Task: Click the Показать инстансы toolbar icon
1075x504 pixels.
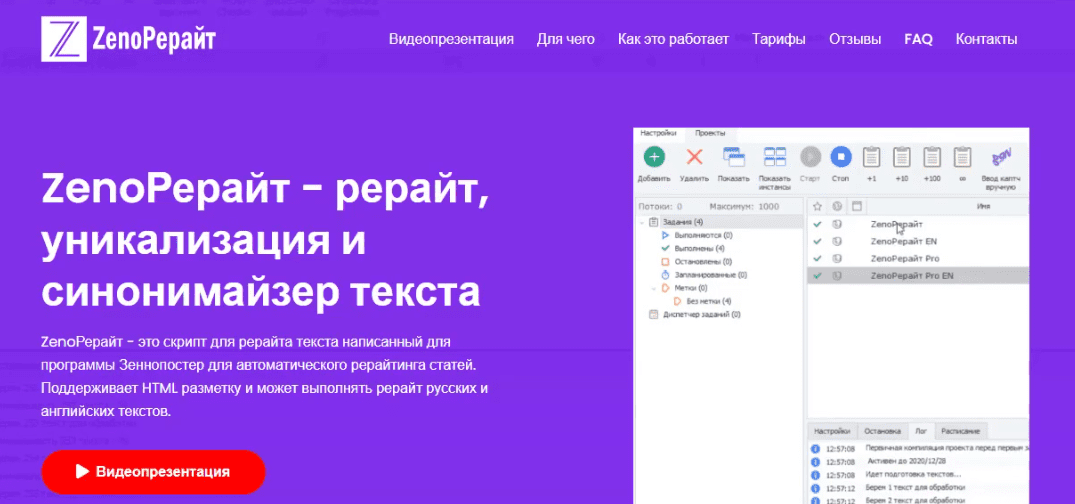Action: 775,157
